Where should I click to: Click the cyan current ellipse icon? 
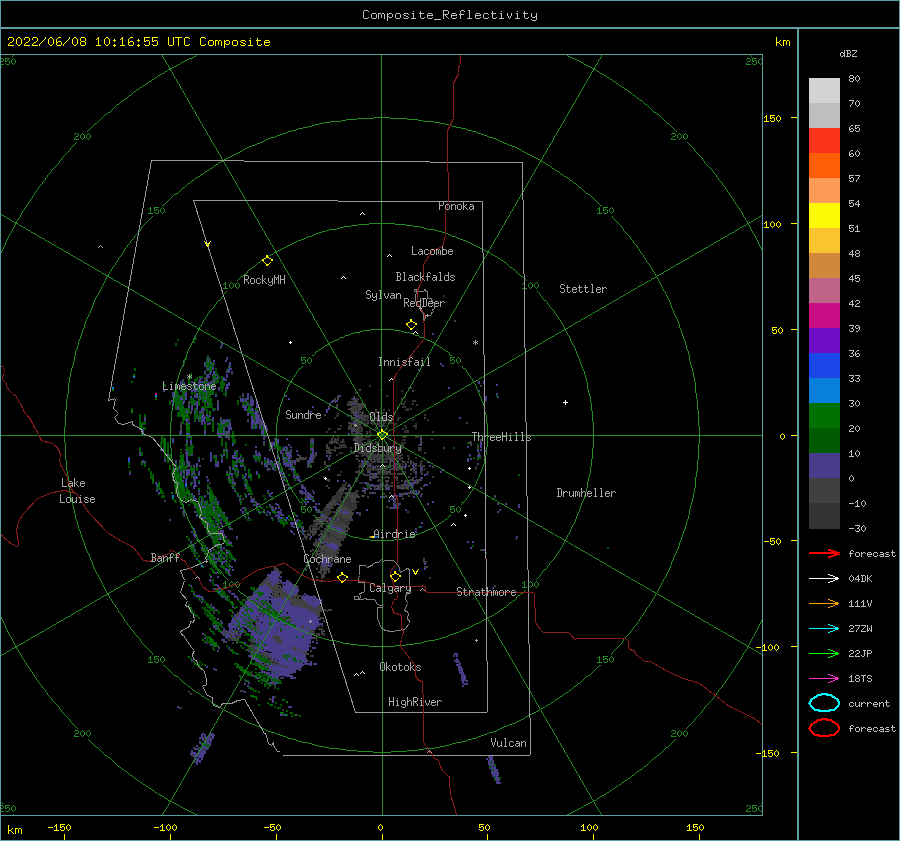[824, 703]
